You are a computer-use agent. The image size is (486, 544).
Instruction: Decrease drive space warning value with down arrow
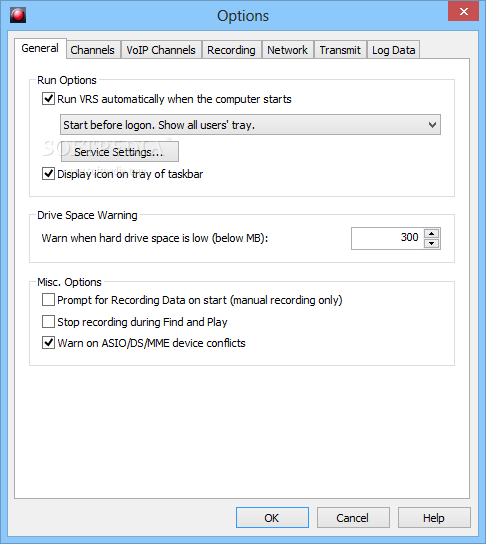(x=432, y=243)
